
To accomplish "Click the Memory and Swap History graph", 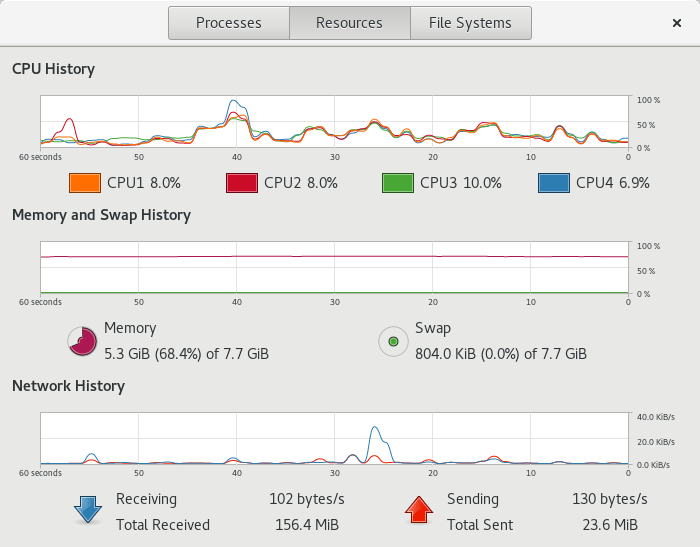I will [x=334, y=268].
